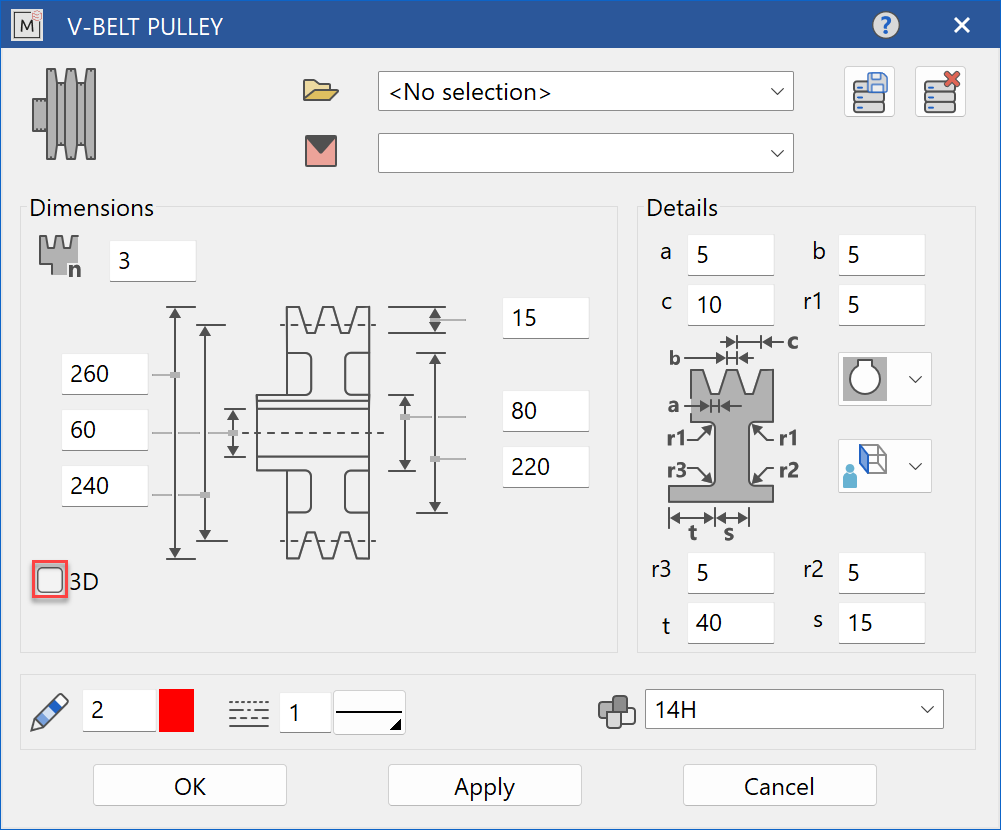Click the number of grooves icon

60,256
